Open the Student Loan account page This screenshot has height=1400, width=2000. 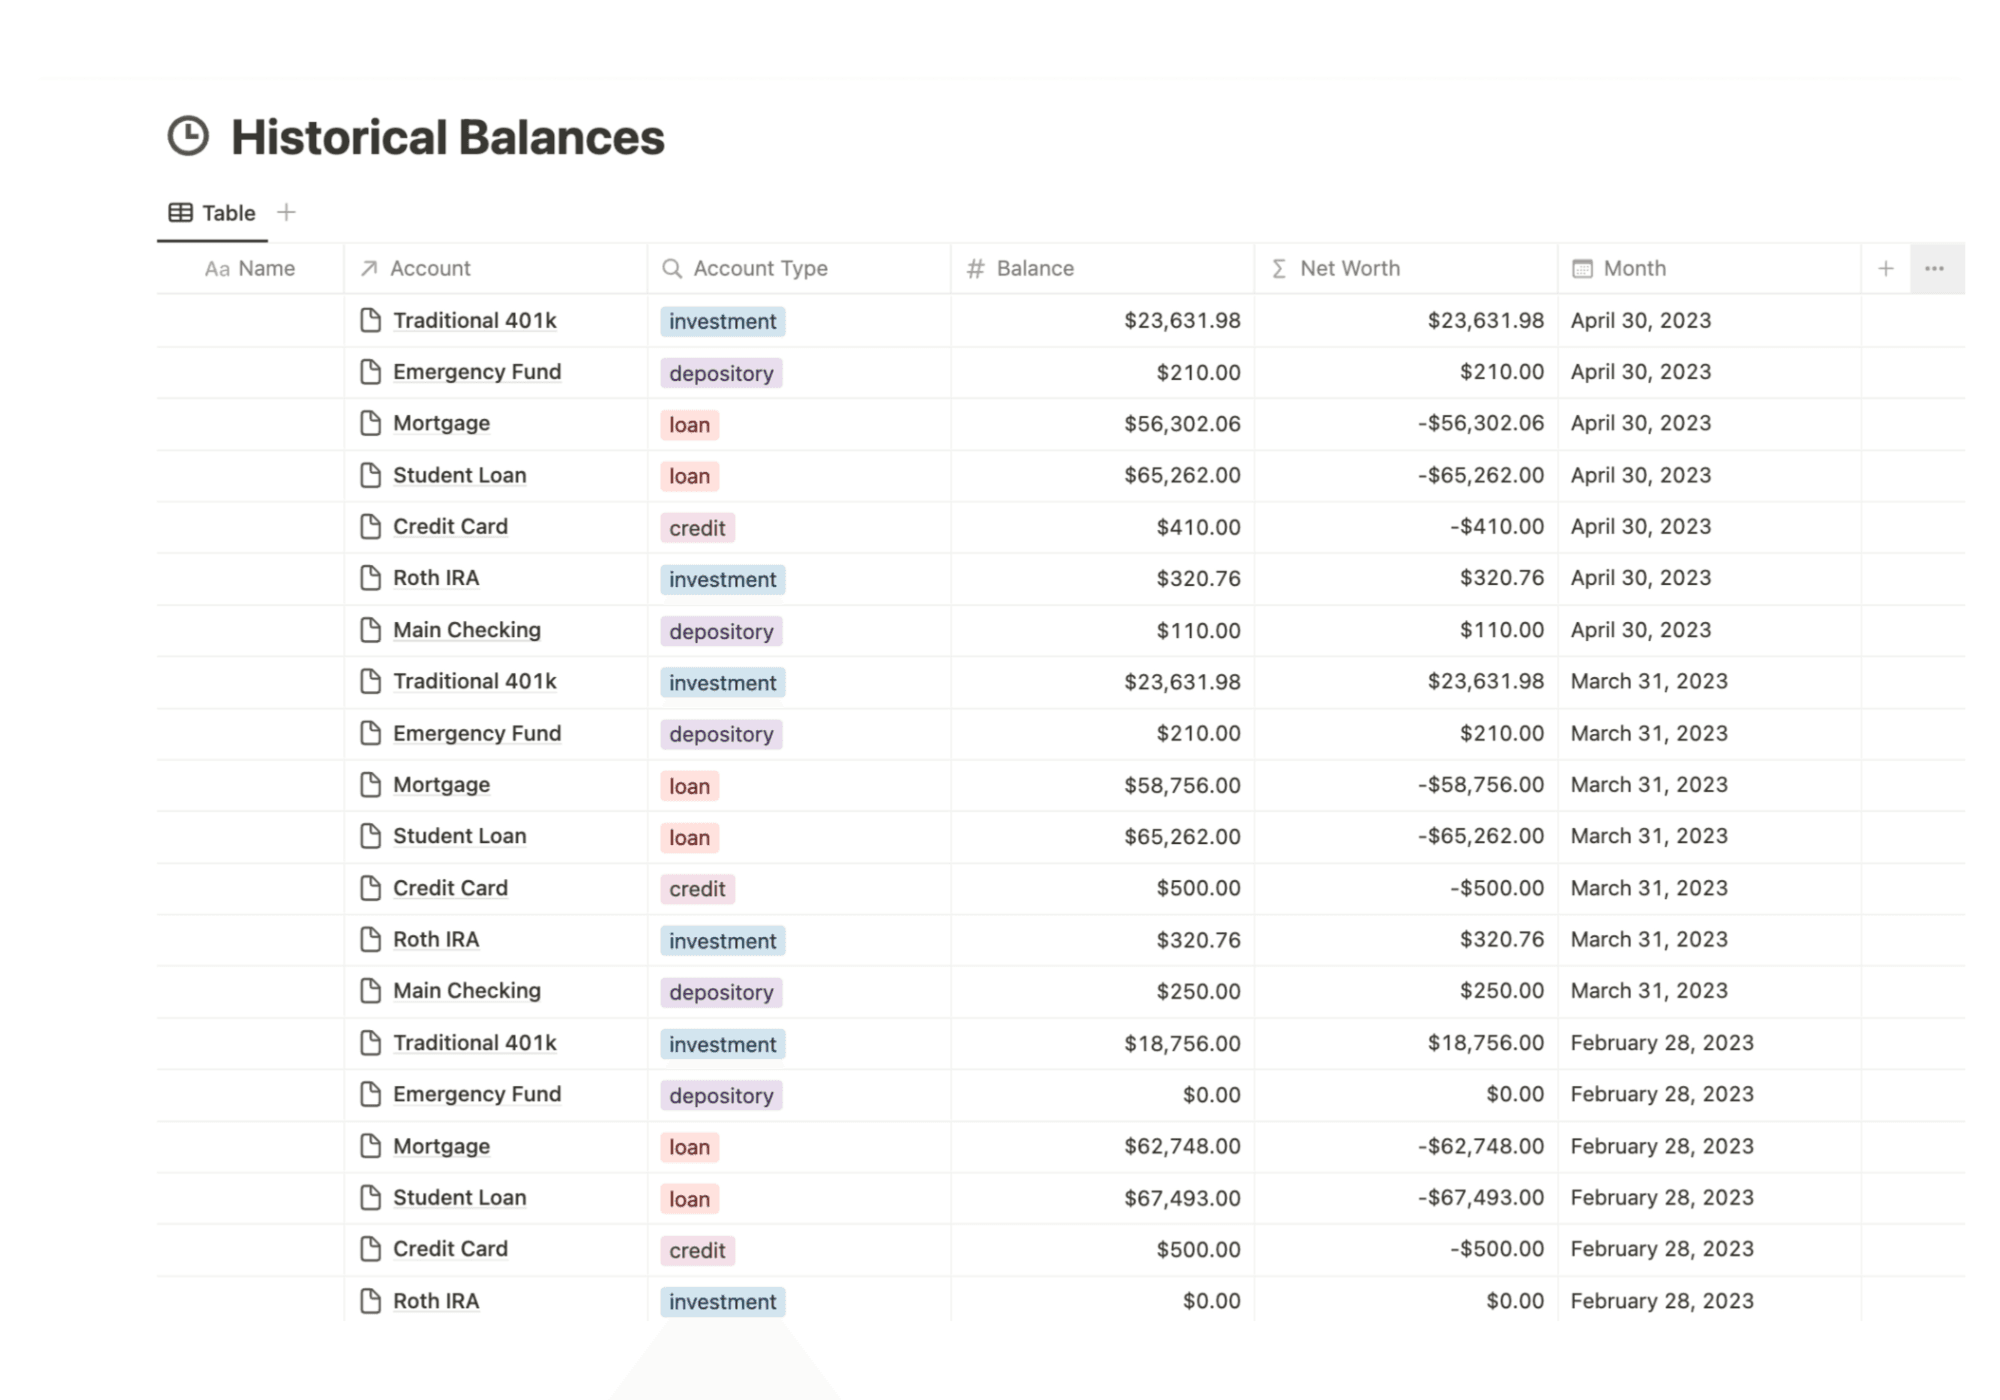coord(459,474)
